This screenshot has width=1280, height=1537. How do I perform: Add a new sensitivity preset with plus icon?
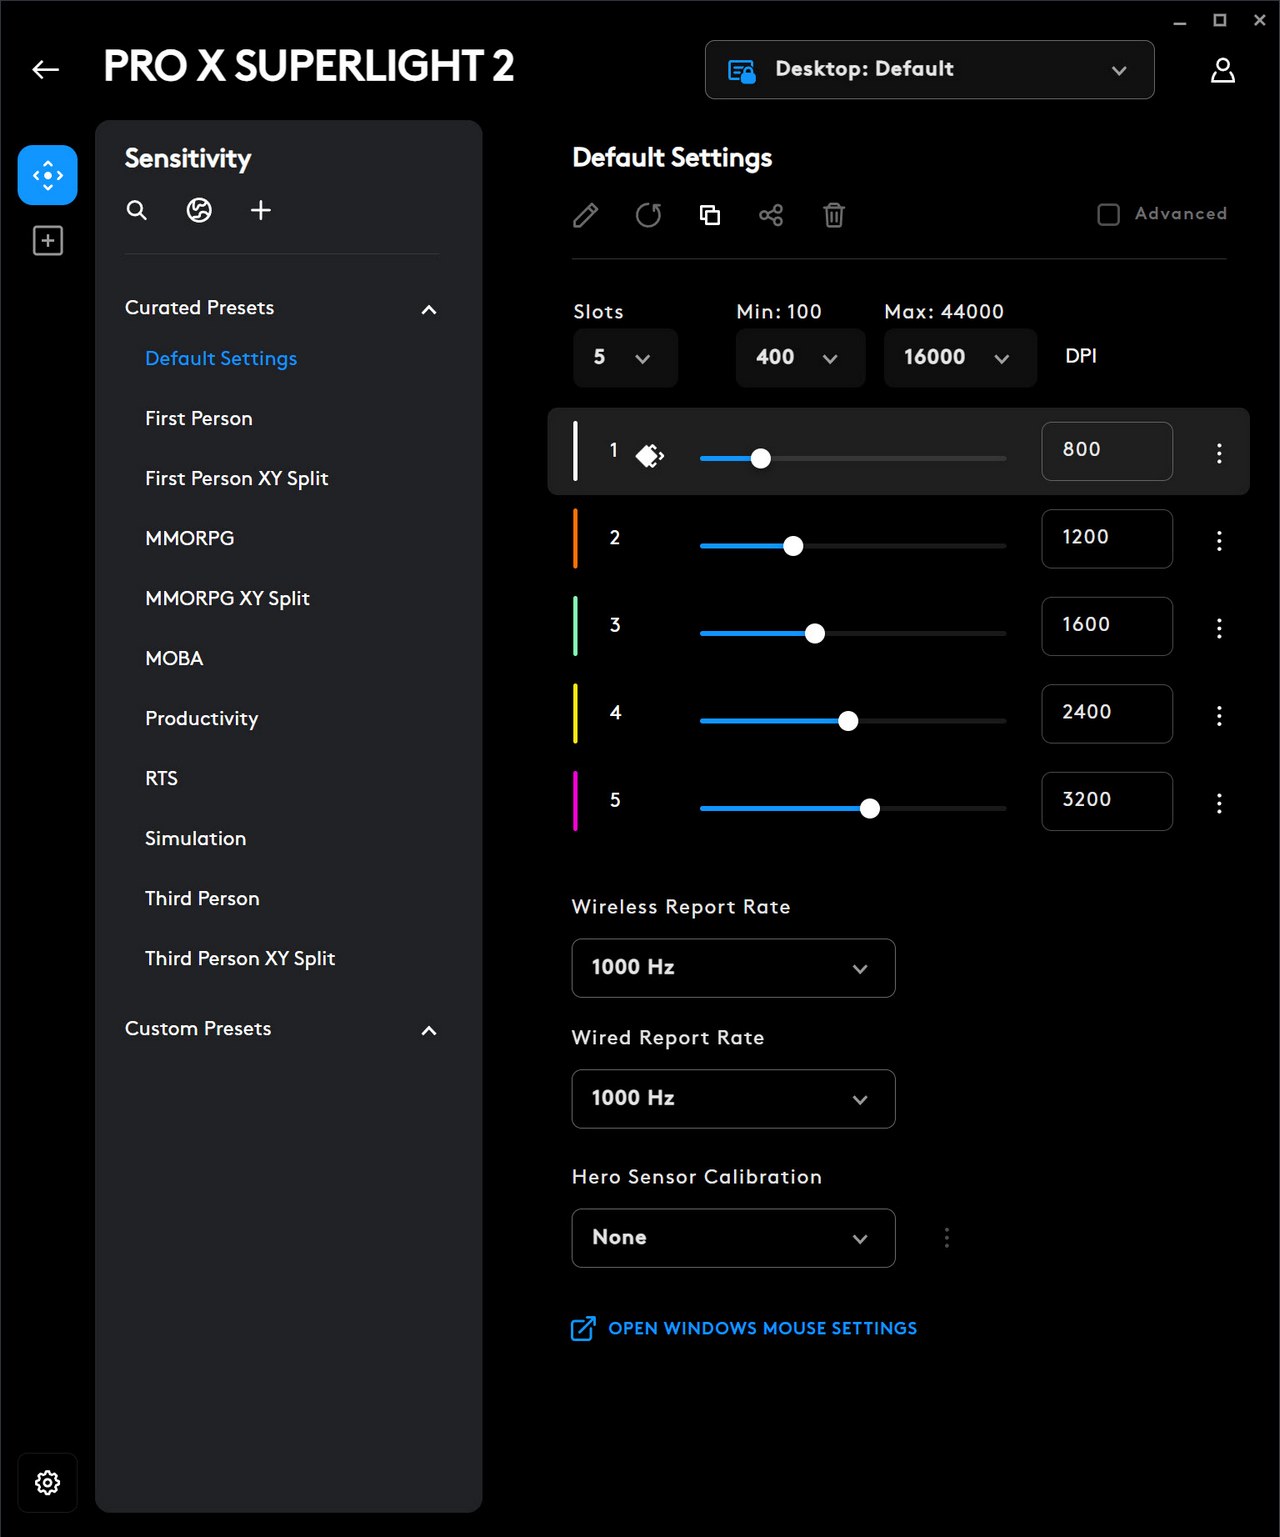(x=261, y=210)
